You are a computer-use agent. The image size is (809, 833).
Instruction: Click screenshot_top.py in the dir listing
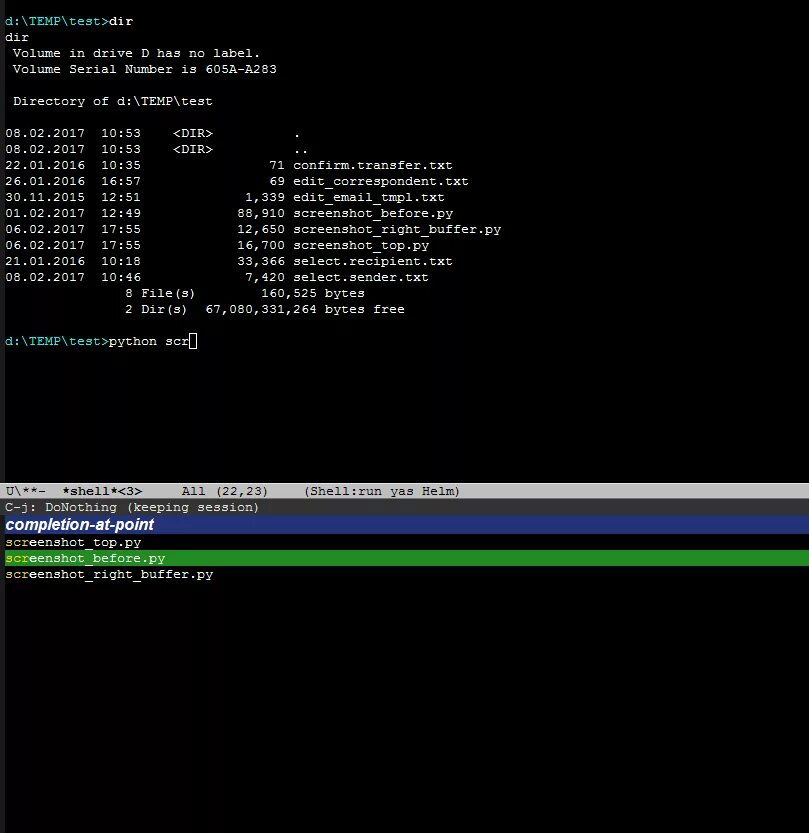361,245
